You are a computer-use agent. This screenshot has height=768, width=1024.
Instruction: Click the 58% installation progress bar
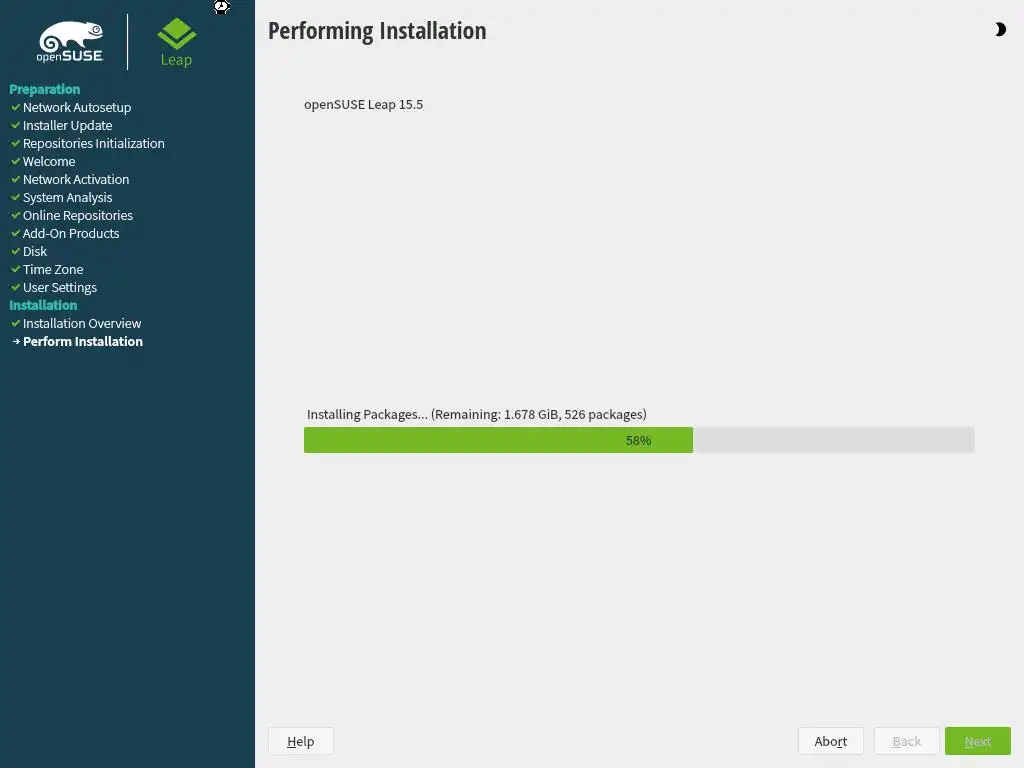639,440
